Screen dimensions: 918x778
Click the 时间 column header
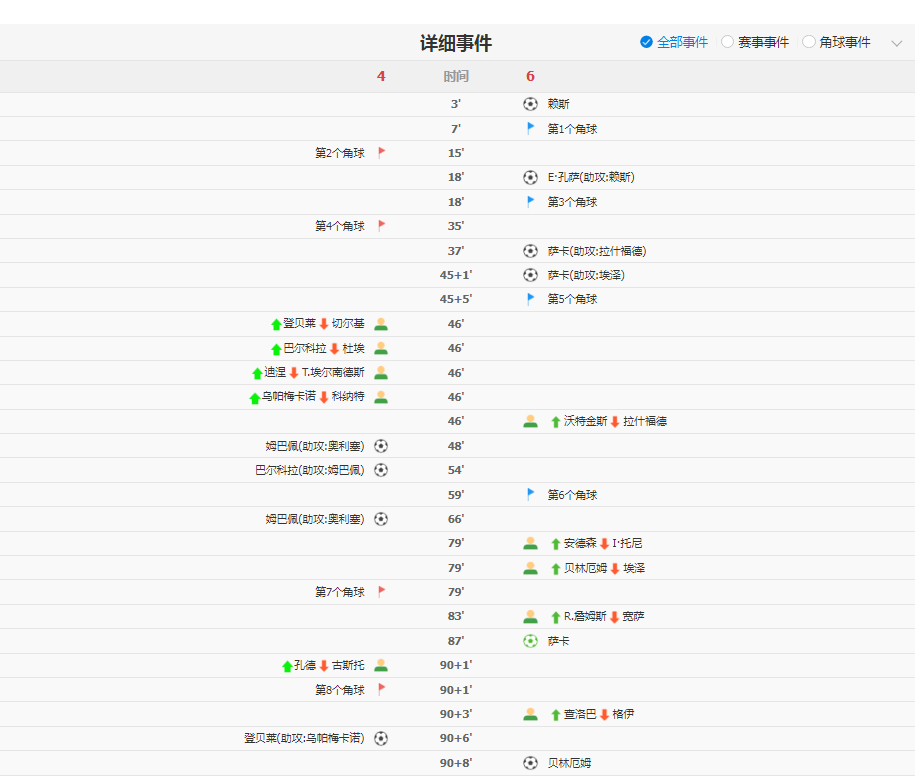point(456,76)
